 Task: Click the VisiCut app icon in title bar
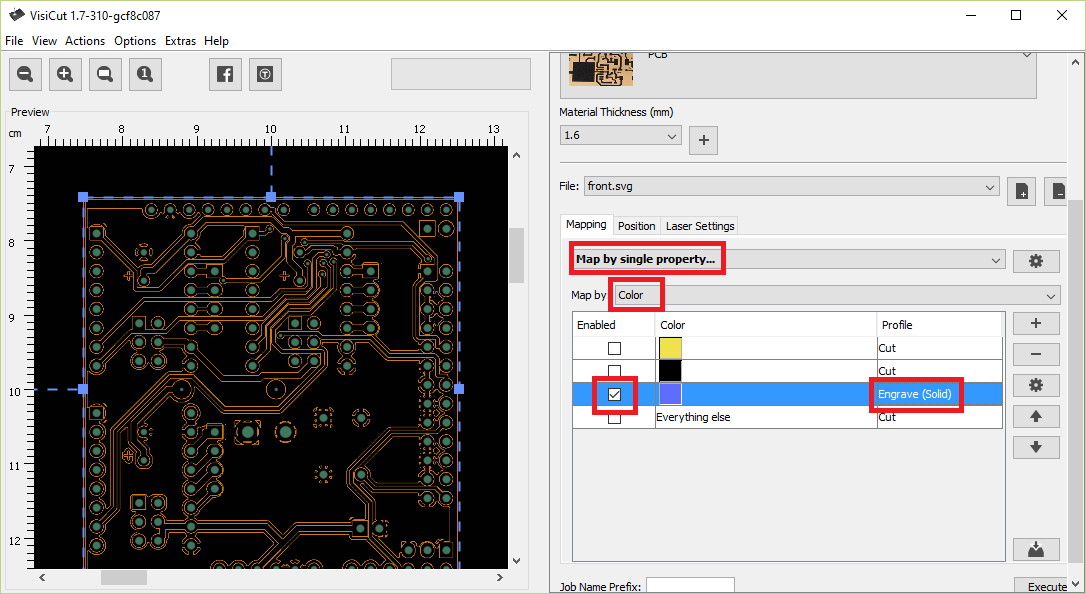[x=17, y=15]
